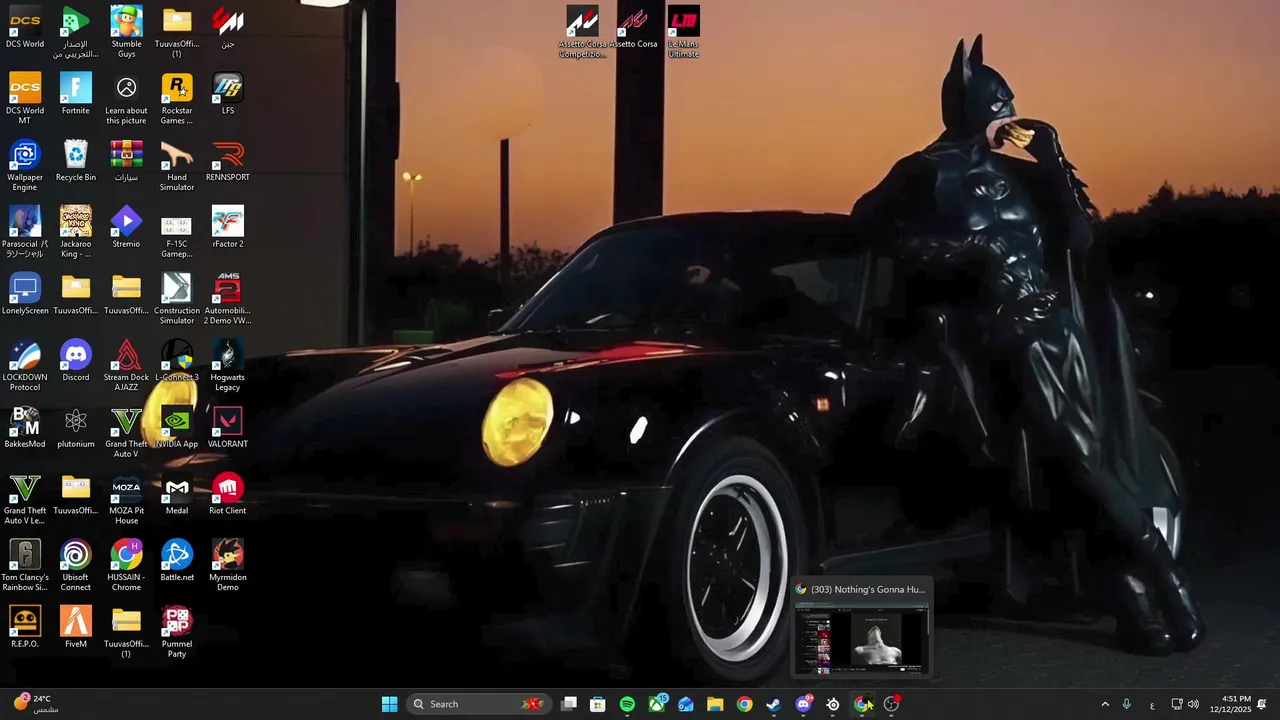Switch to Discord on the taskbar
Viewport: 1280px width, 720px height.
[803, 704]
